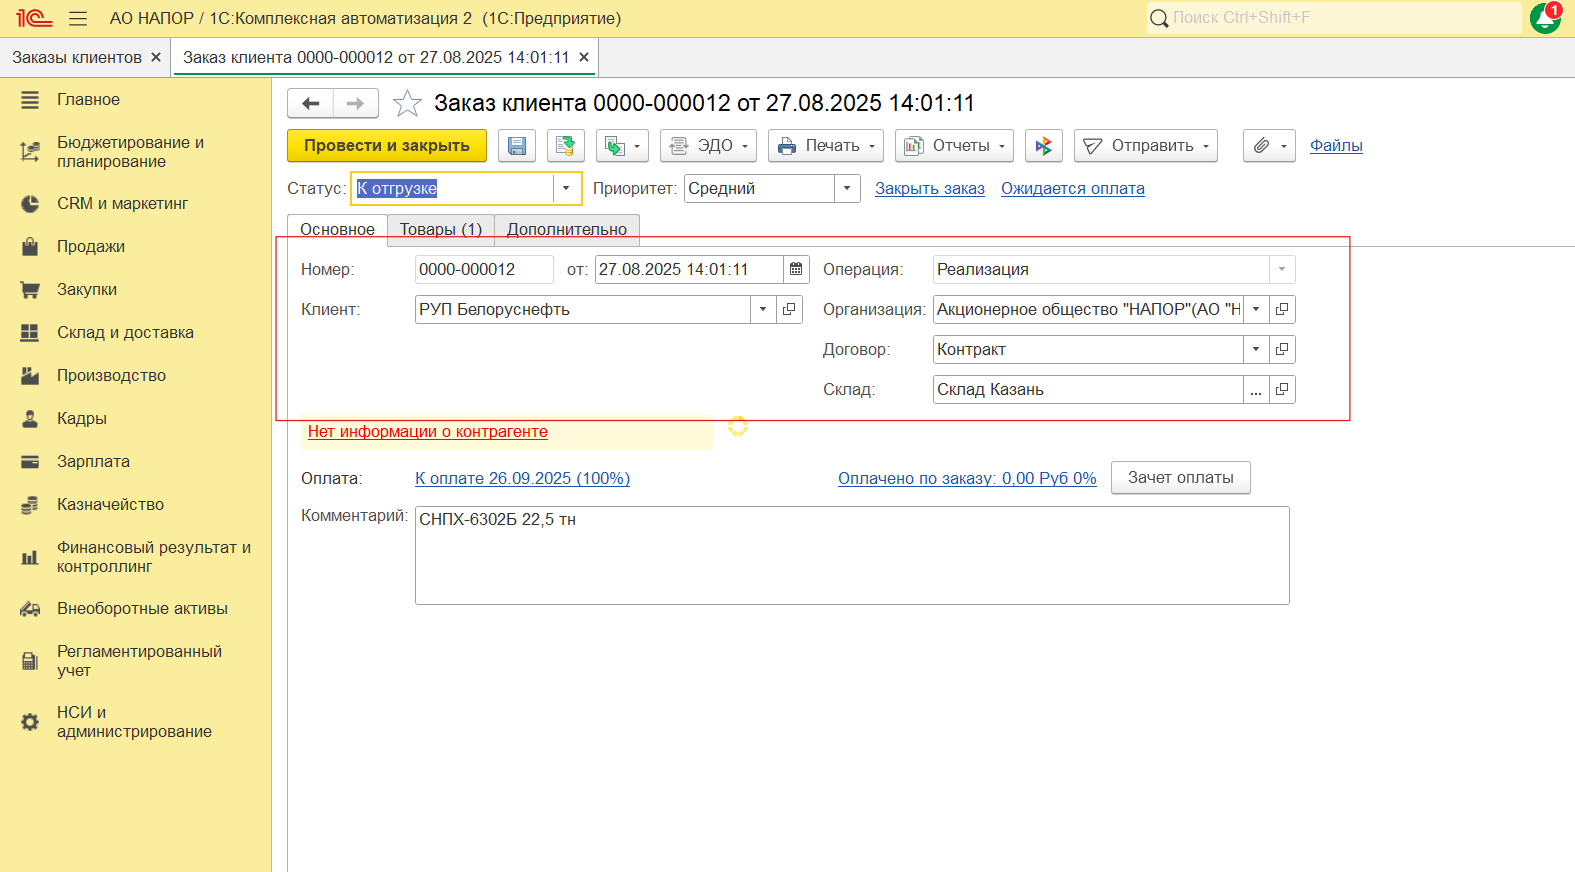Switch to the Дополнительно tab
The width and height of the screenshot is (1575, 872).
(x=566, y=229)
